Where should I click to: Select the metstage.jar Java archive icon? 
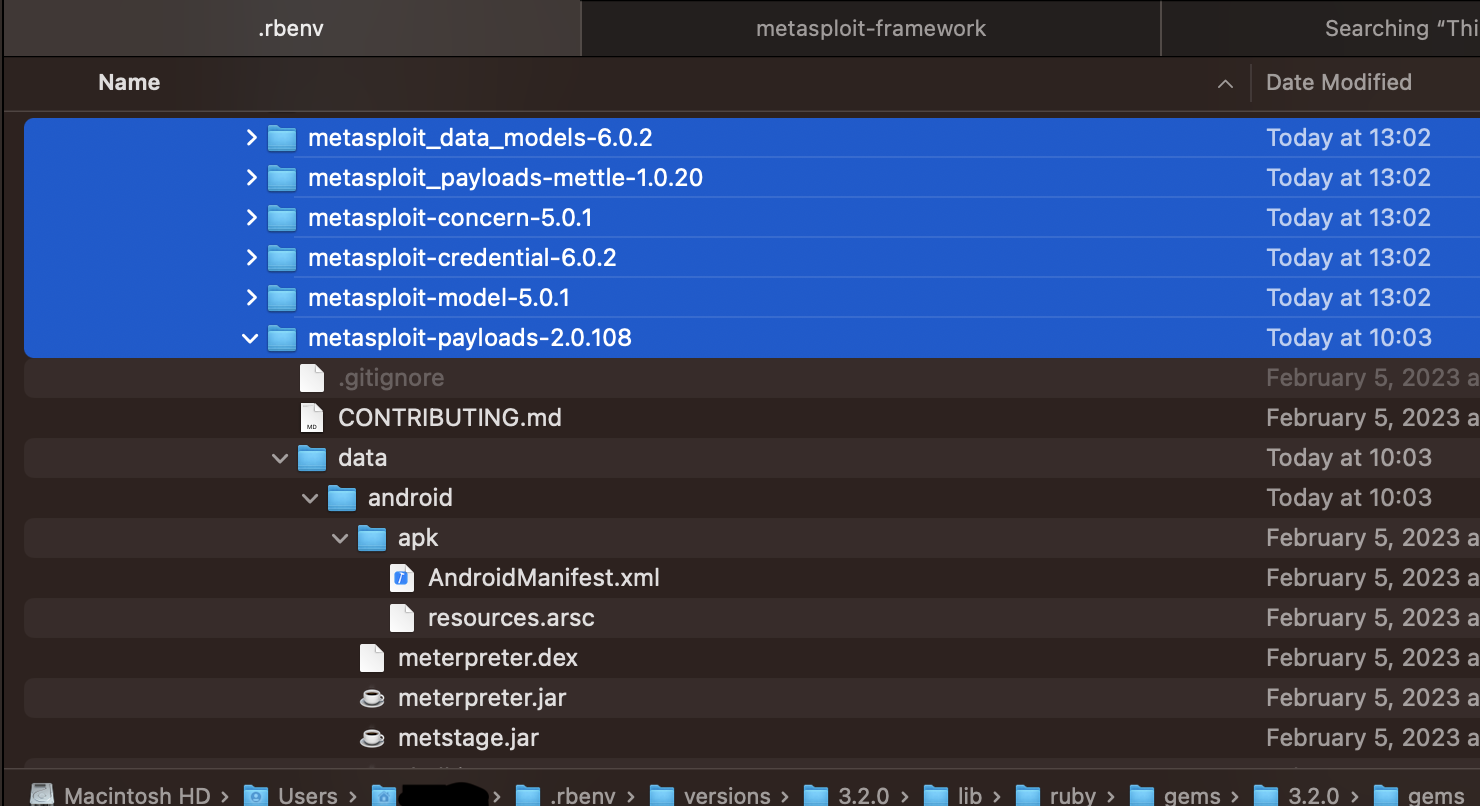pyautogui.click(x=372, y=737)
